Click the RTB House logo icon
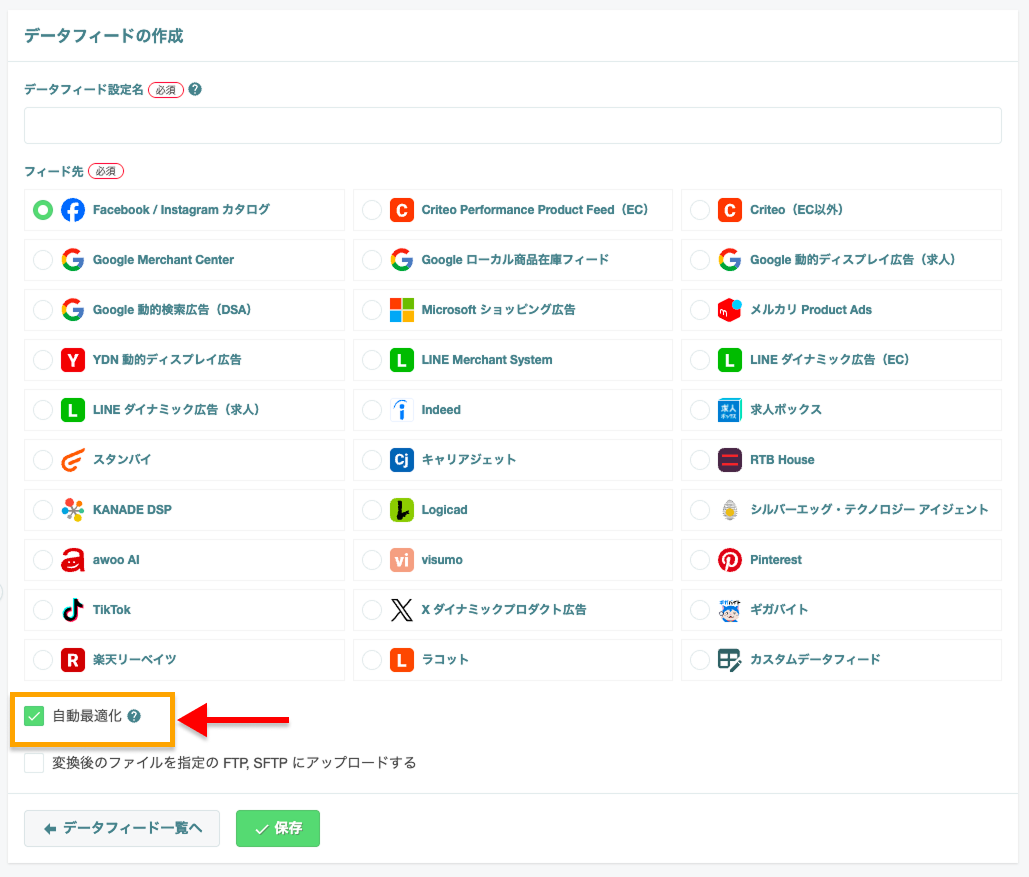The image size is (1029, 877). coord(730,460)
